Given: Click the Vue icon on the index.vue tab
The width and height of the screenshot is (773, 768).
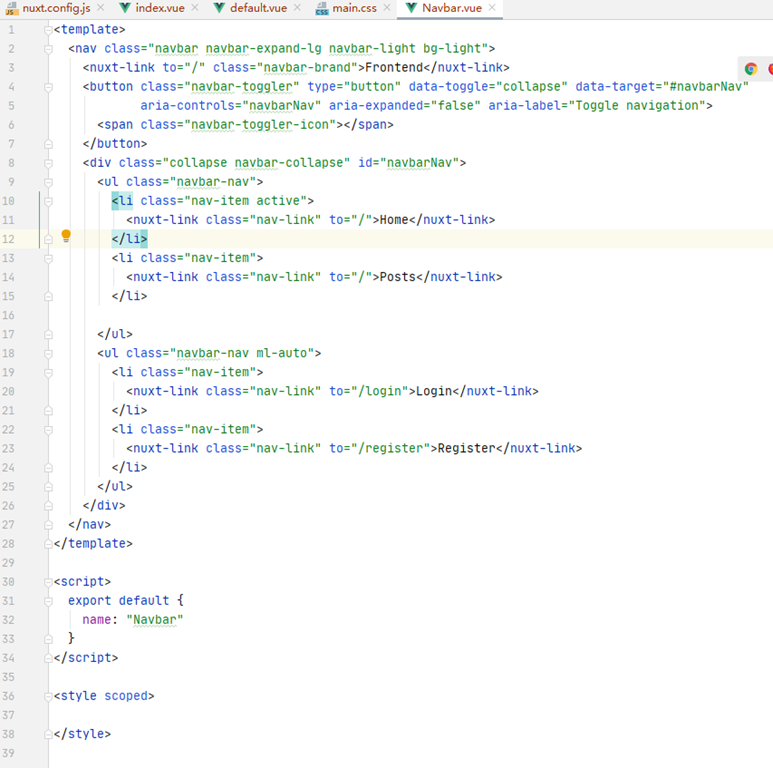Looking at the screenshot, I should pos(125,8).
